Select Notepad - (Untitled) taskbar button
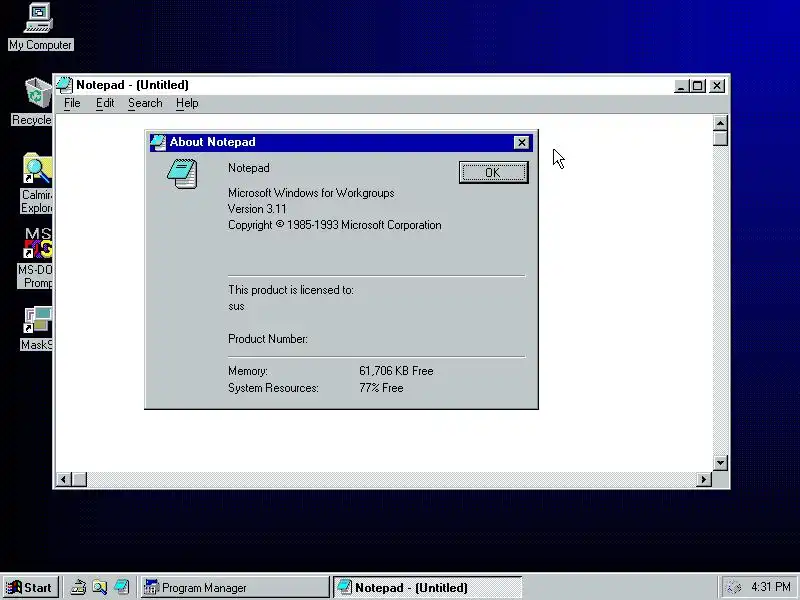Viewport: 800px width, 600px height. coord(428,588)
